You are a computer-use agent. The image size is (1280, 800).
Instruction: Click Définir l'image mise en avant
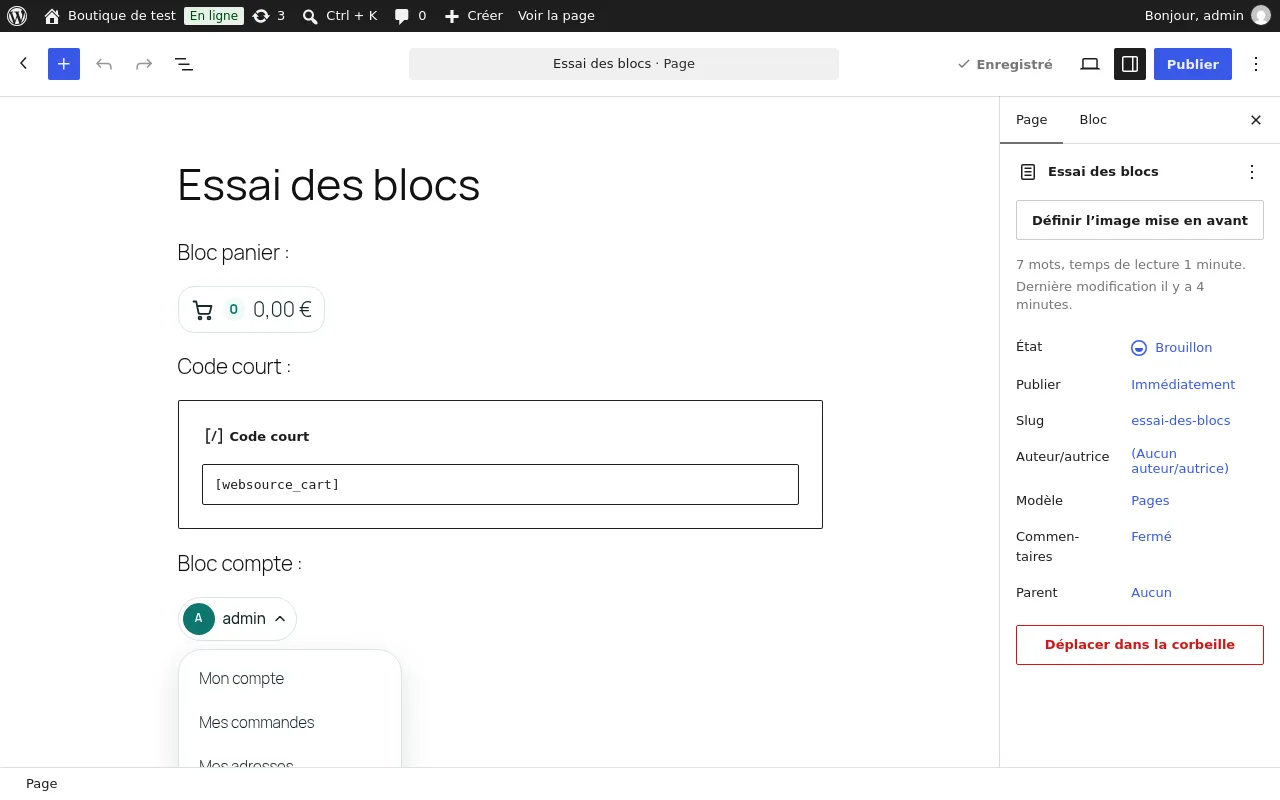1140,220
